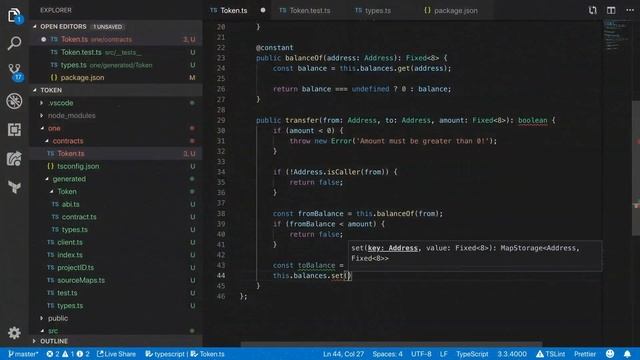Click TypeScript version 3.3.4000
The image size is (640, 360).
(511, 354)
